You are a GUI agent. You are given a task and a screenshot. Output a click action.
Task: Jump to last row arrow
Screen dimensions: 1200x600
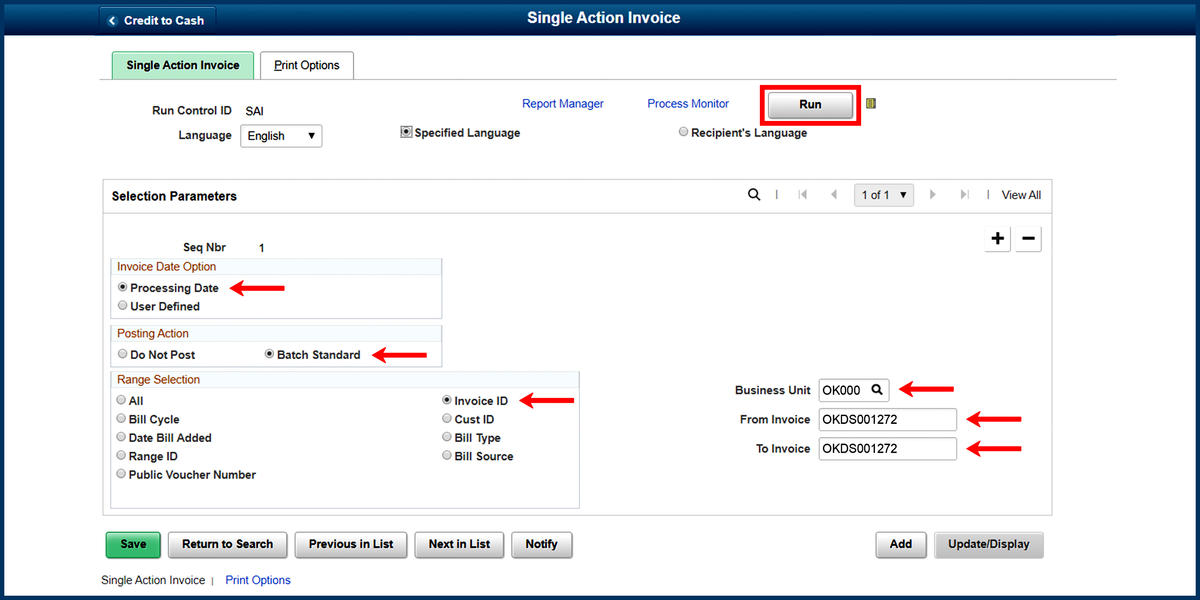coord(964,195)
